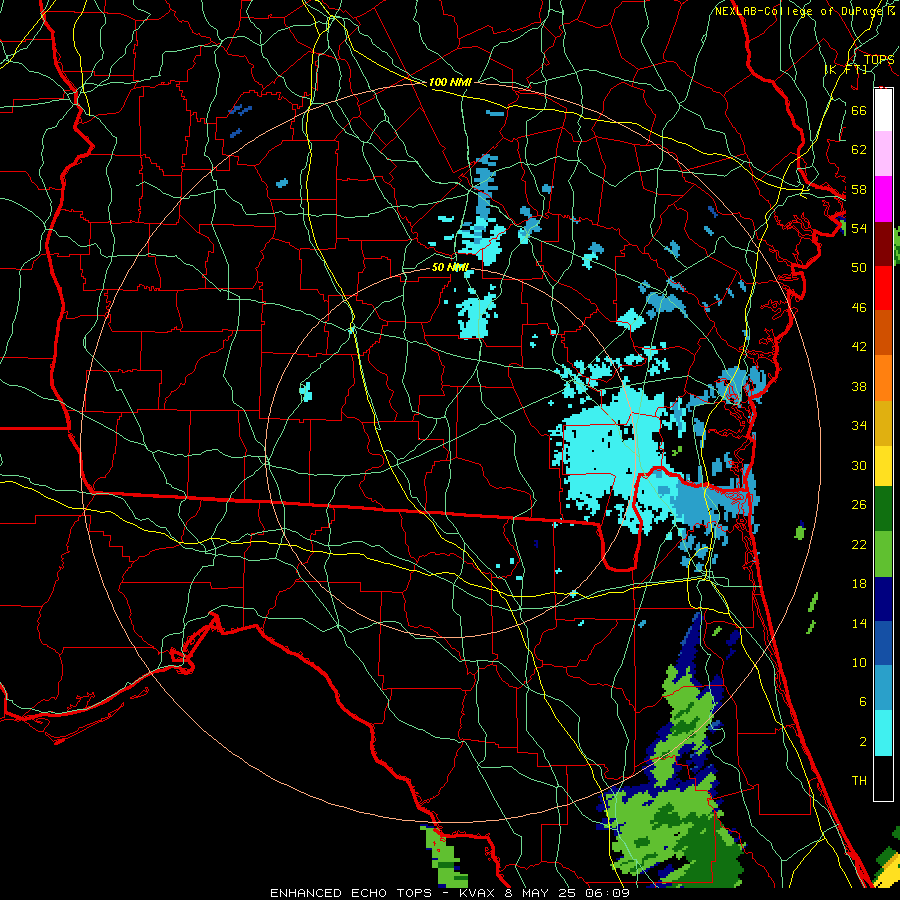Click the 'ENHANCED ECHO TOPS' caption text
This screenshot has width=900, height=900.
point(351,893)
